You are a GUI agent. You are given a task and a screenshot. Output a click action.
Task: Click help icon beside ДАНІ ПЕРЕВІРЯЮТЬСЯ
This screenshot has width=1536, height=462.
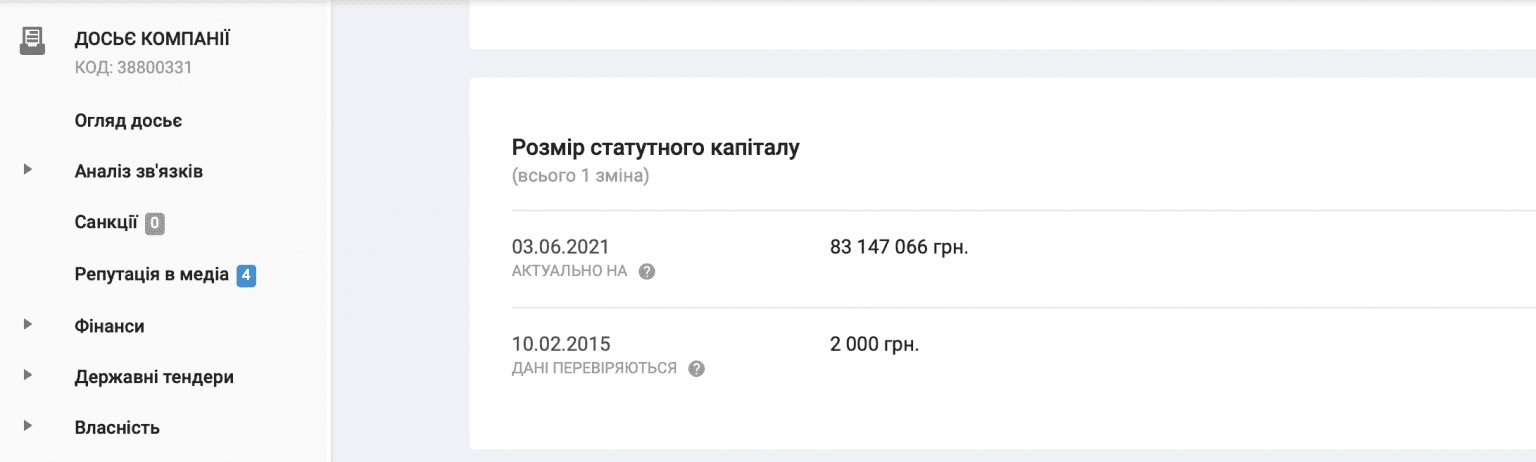[x=697, y=369]
